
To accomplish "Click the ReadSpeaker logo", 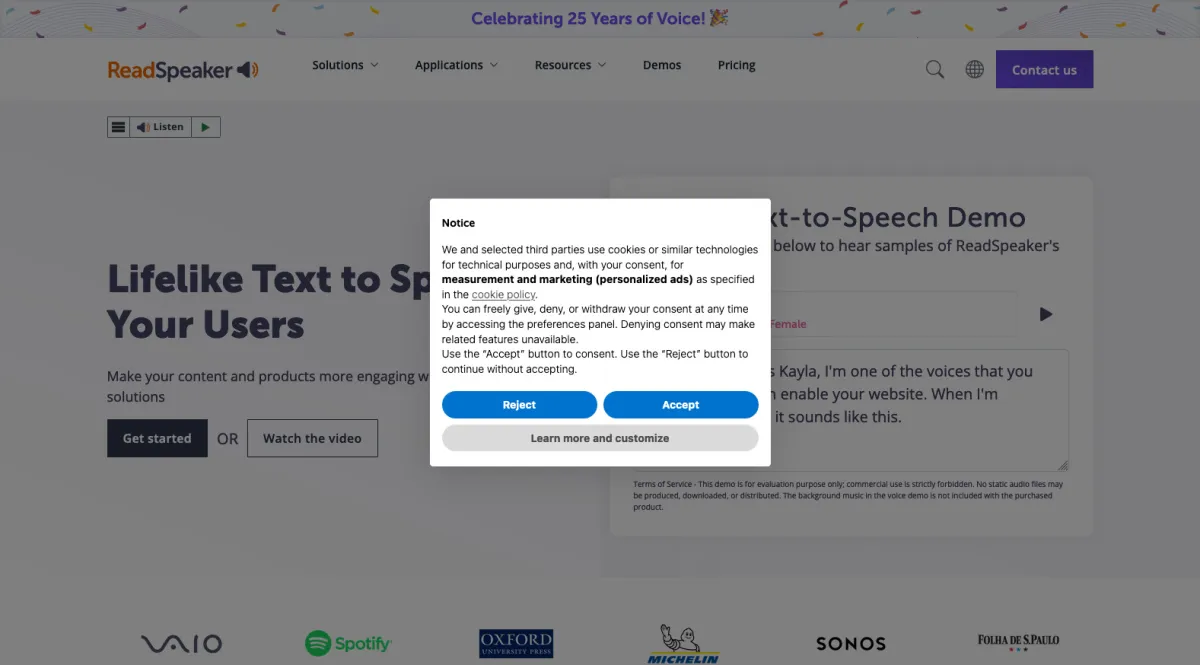I will pos(183,70).
